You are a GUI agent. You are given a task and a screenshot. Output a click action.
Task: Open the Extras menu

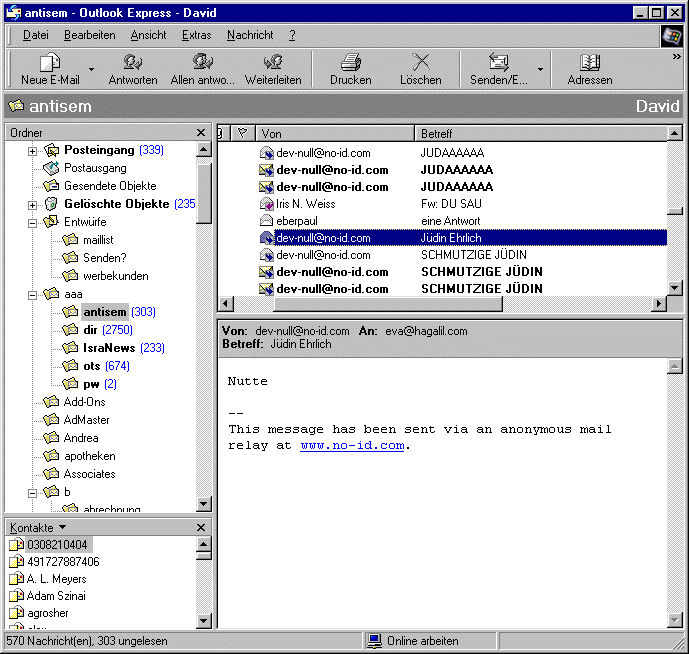(196, 35)
